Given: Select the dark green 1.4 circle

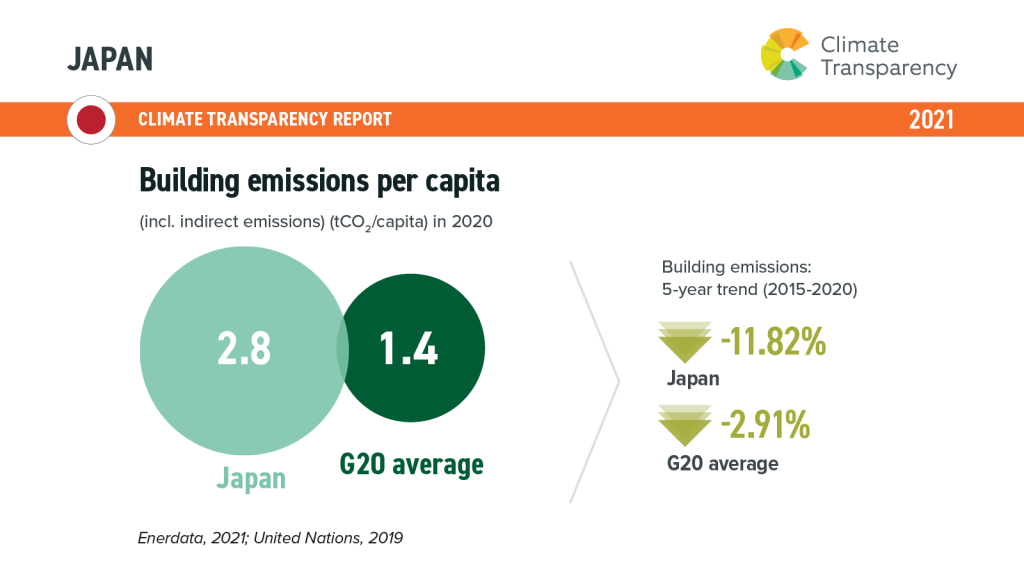Looking at the screenshot, I should [411, 348].
